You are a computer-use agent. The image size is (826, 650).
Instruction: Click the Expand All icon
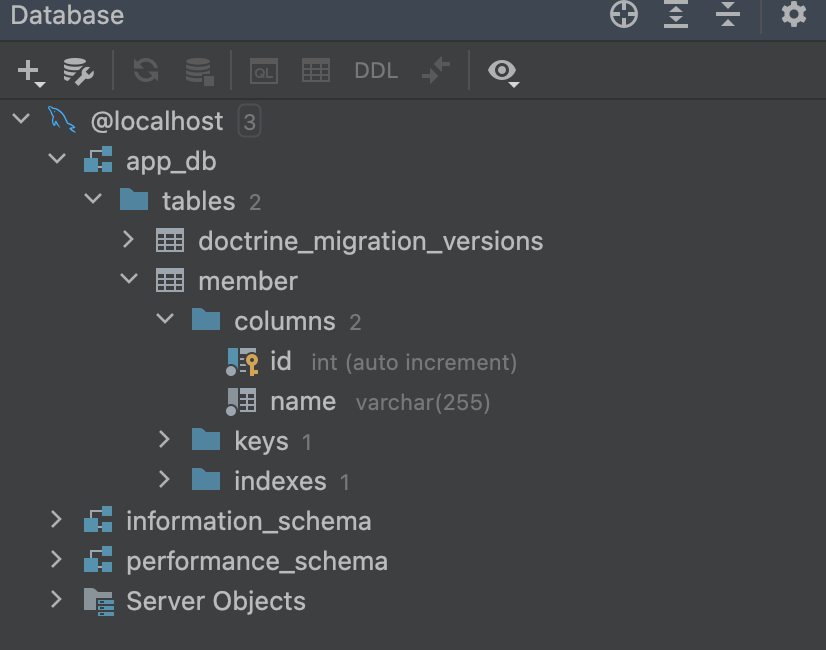click(676, 15)
